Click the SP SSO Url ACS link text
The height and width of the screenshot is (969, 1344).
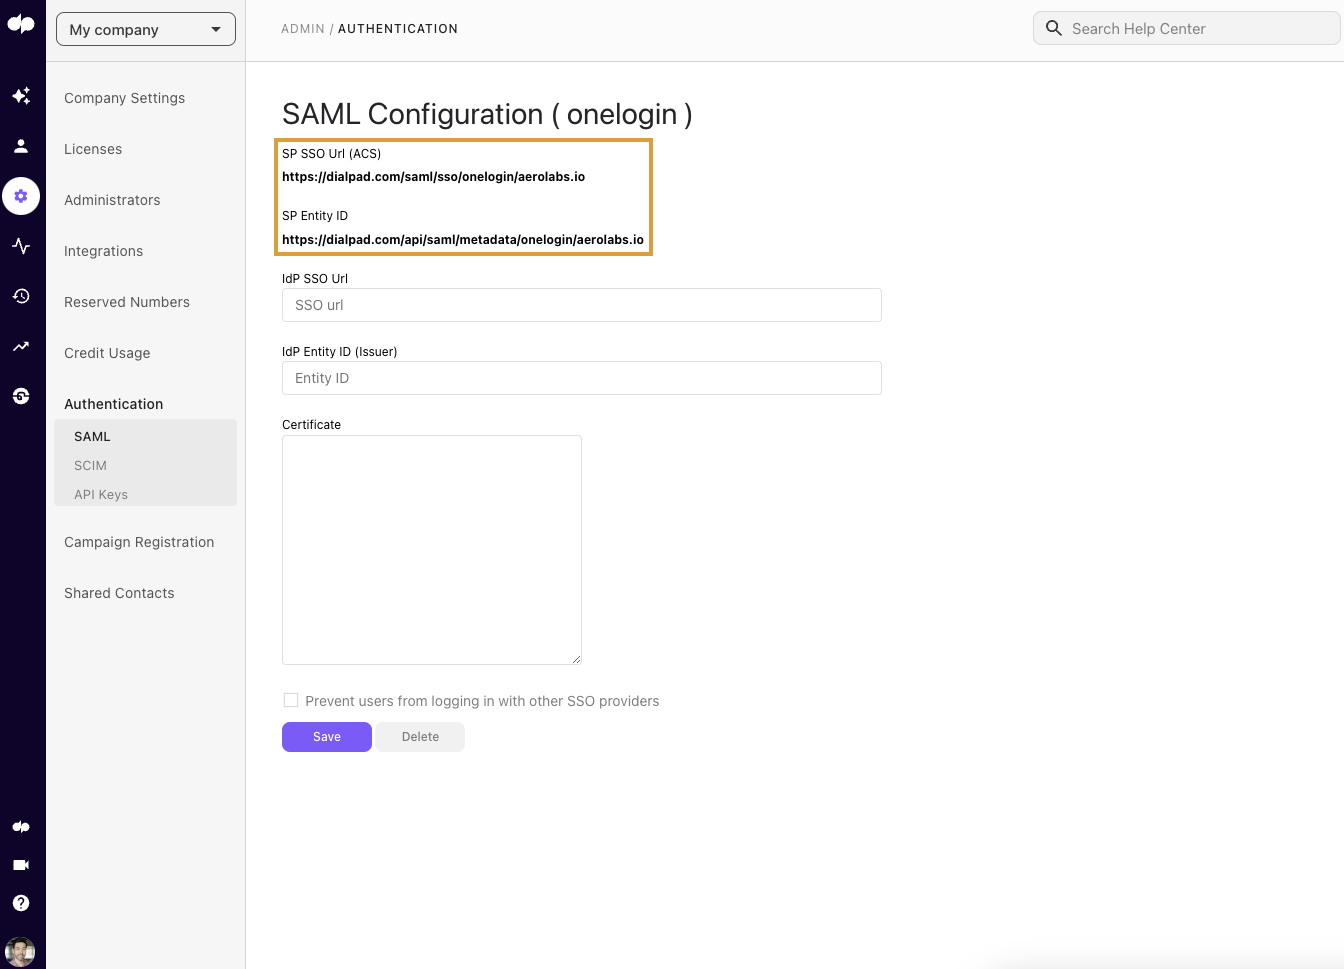pyautogui.click(x=433, y=177)
